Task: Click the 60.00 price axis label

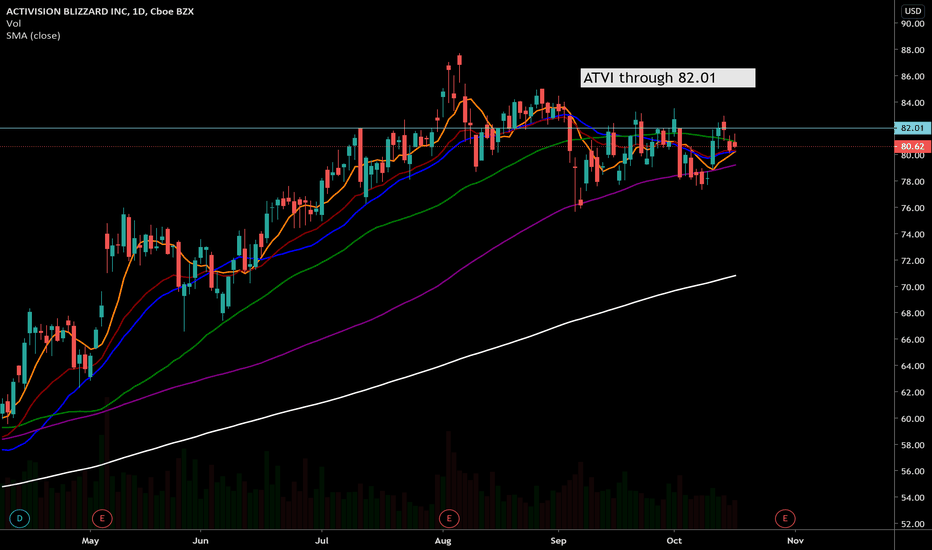Action: point(912,419)
